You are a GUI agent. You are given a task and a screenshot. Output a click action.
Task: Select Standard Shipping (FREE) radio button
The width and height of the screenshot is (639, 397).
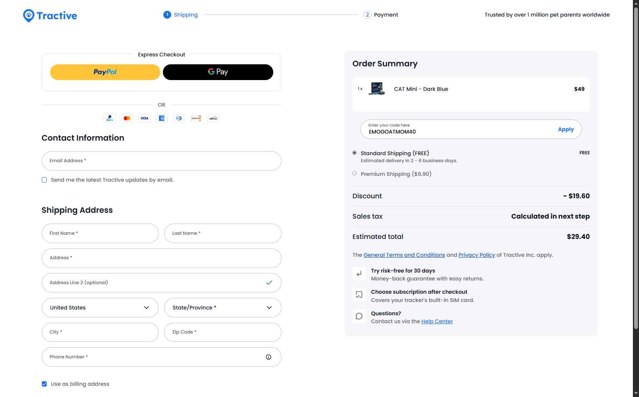click(x=354, y=153)
